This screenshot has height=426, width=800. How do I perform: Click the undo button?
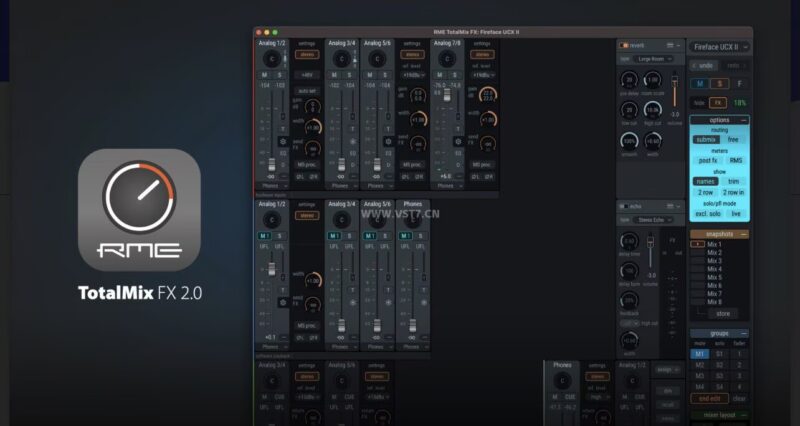click(x=703, y=66)
